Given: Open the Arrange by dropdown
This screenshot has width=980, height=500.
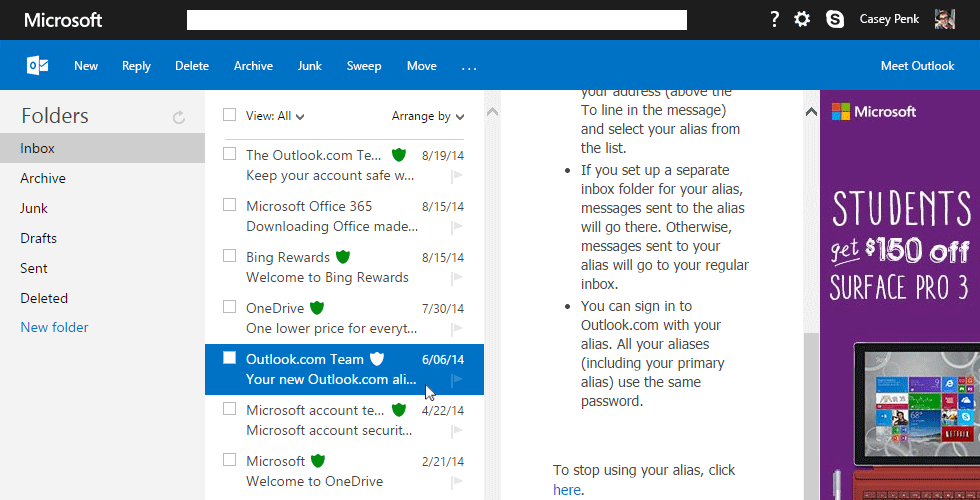Looking at the screenshot, I should [428, 116].
